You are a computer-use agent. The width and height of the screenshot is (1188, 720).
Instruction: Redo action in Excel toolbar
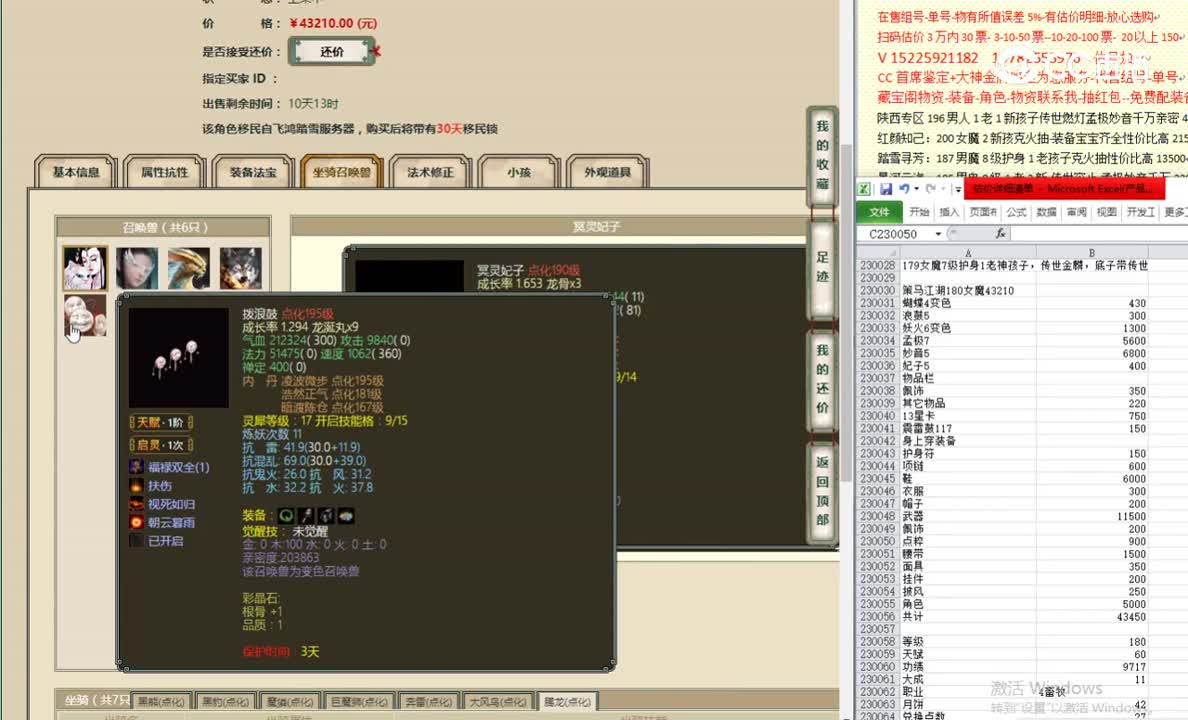coord(930,189)
